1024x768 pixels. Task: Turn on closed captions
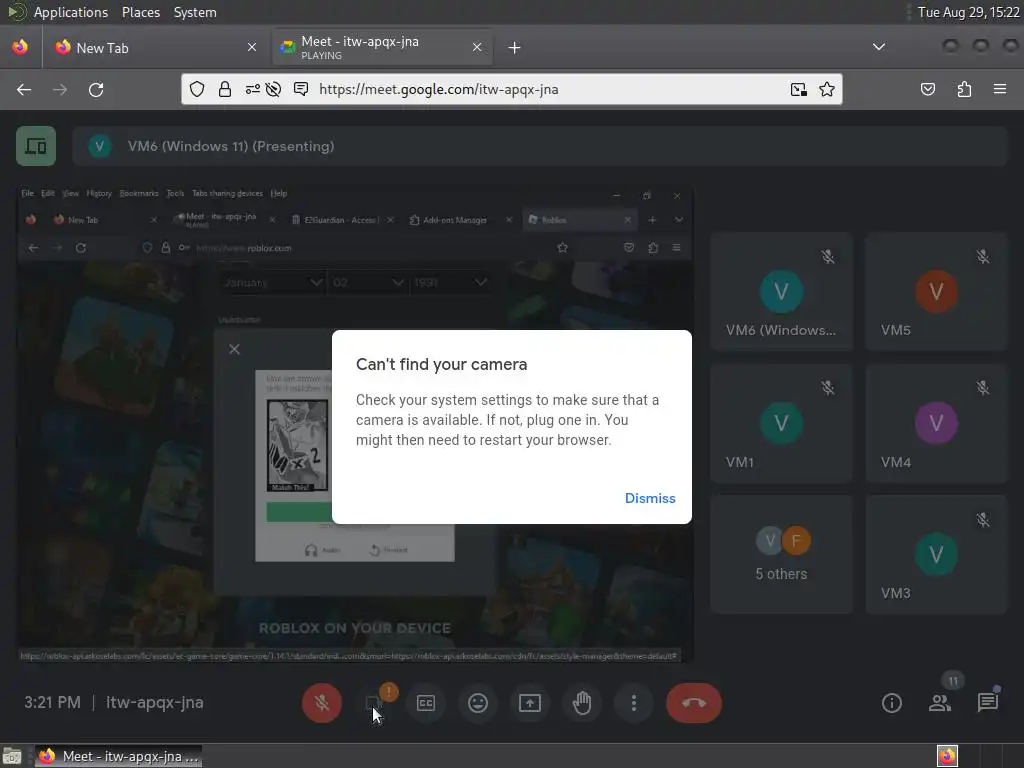click(x=426, y=703)
